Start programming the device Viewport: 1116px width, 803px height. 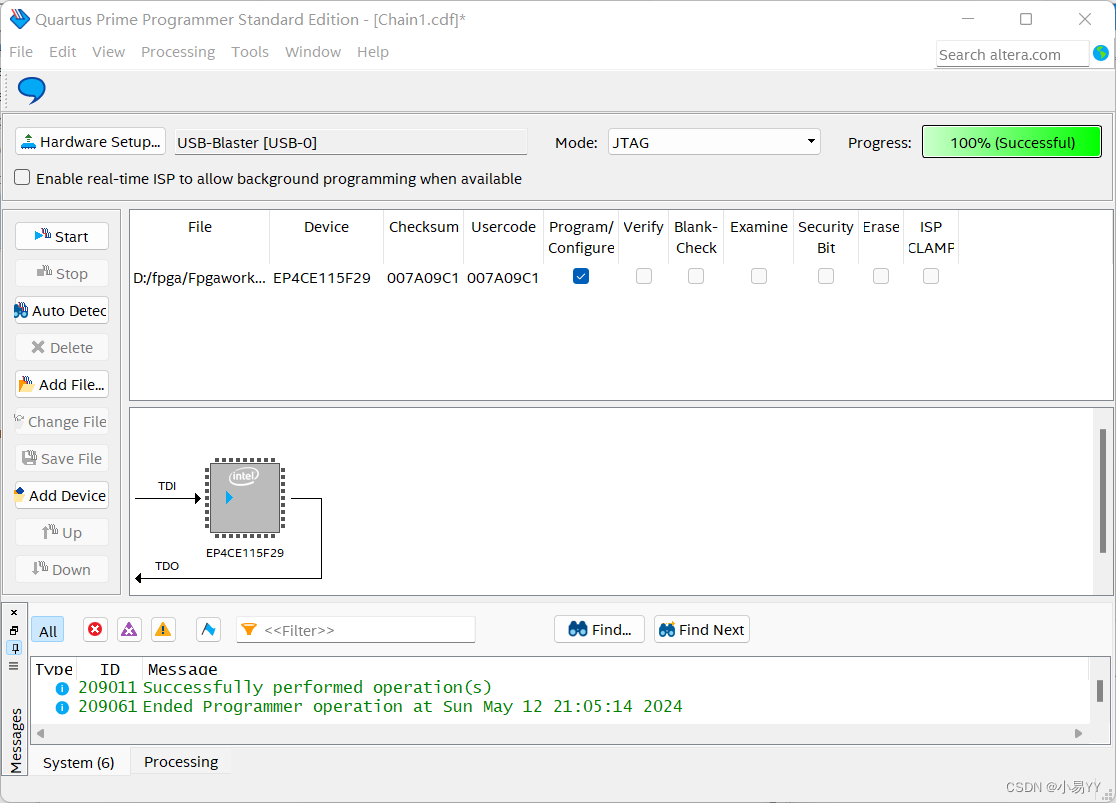62,236
